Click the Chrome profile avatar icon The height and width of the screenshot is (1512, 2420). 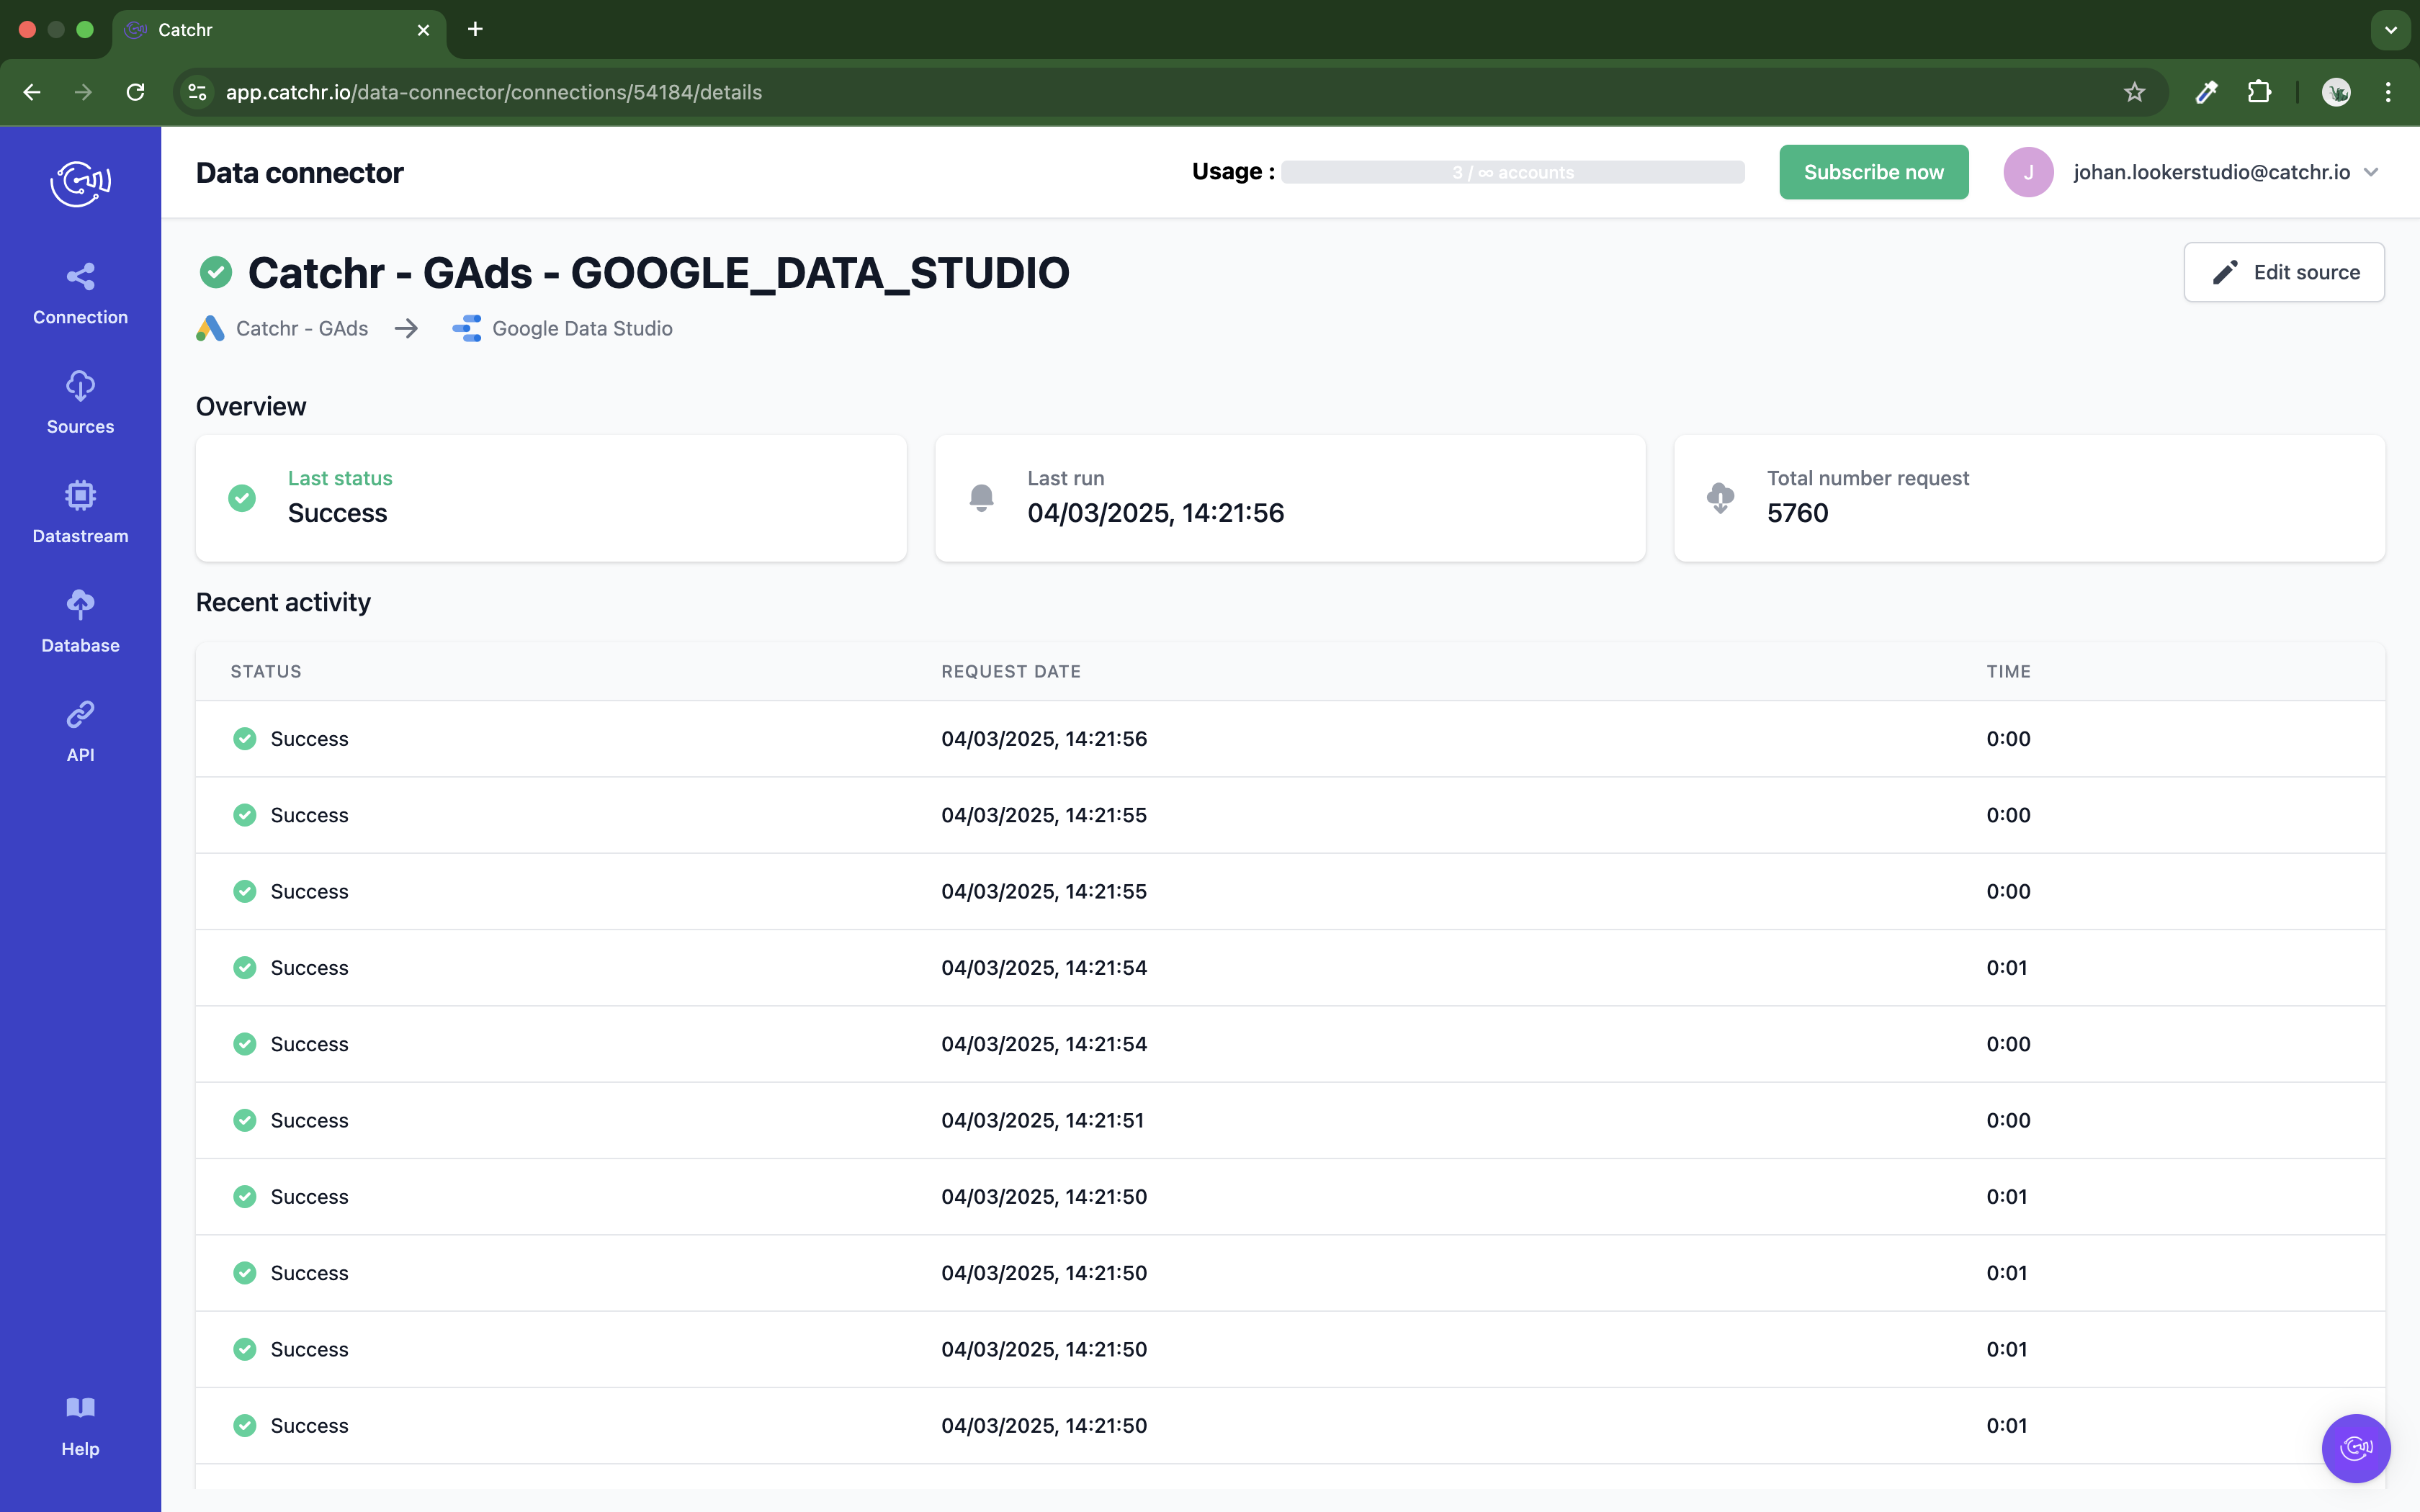pyautogui.click(x=2335, y=92)
